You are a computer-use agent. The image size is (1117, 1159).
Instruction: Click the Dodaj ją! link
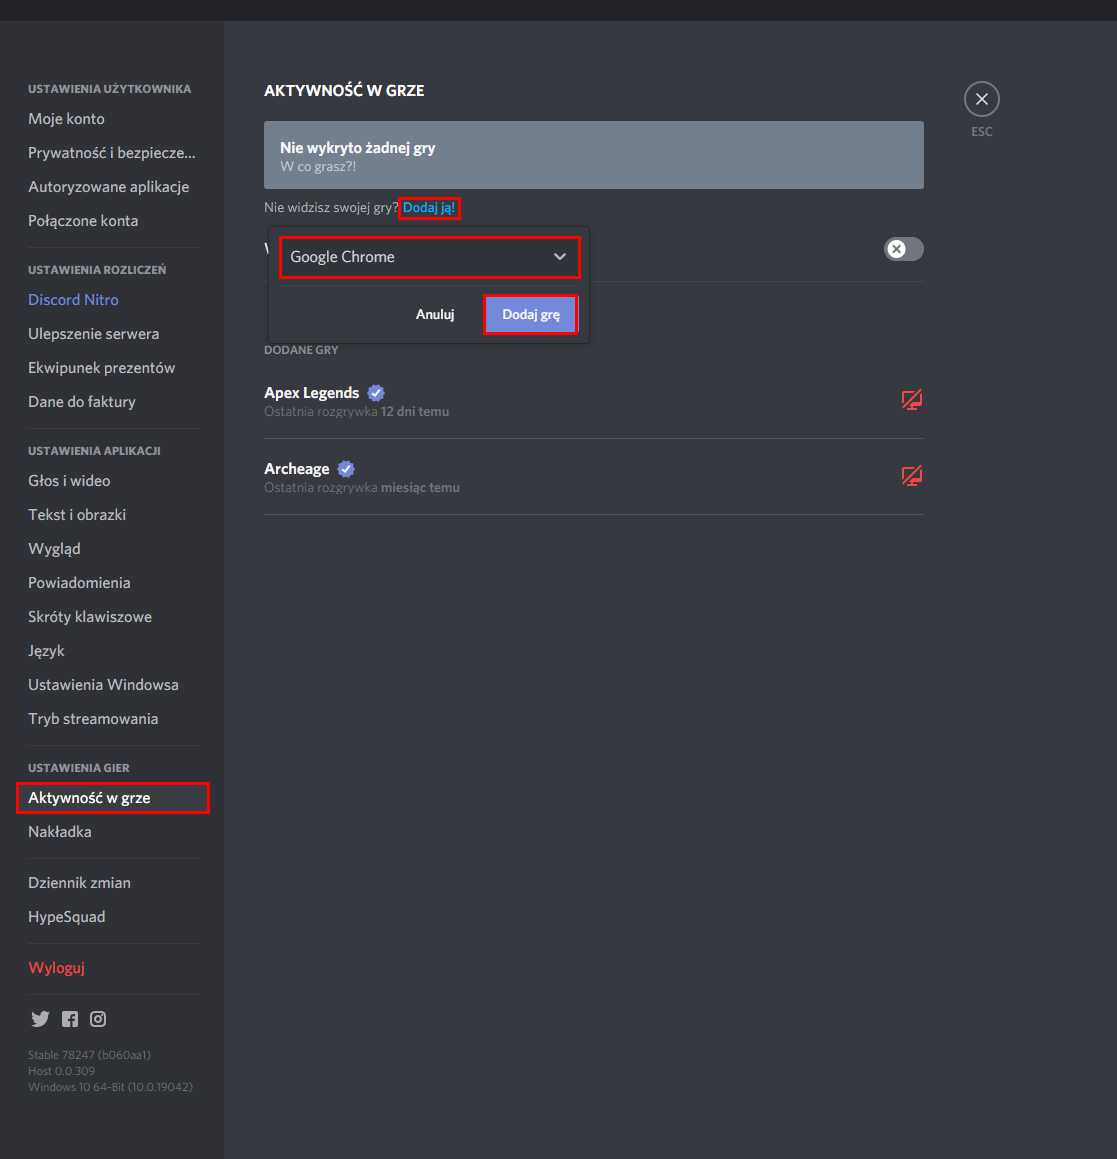pos(429,208)
